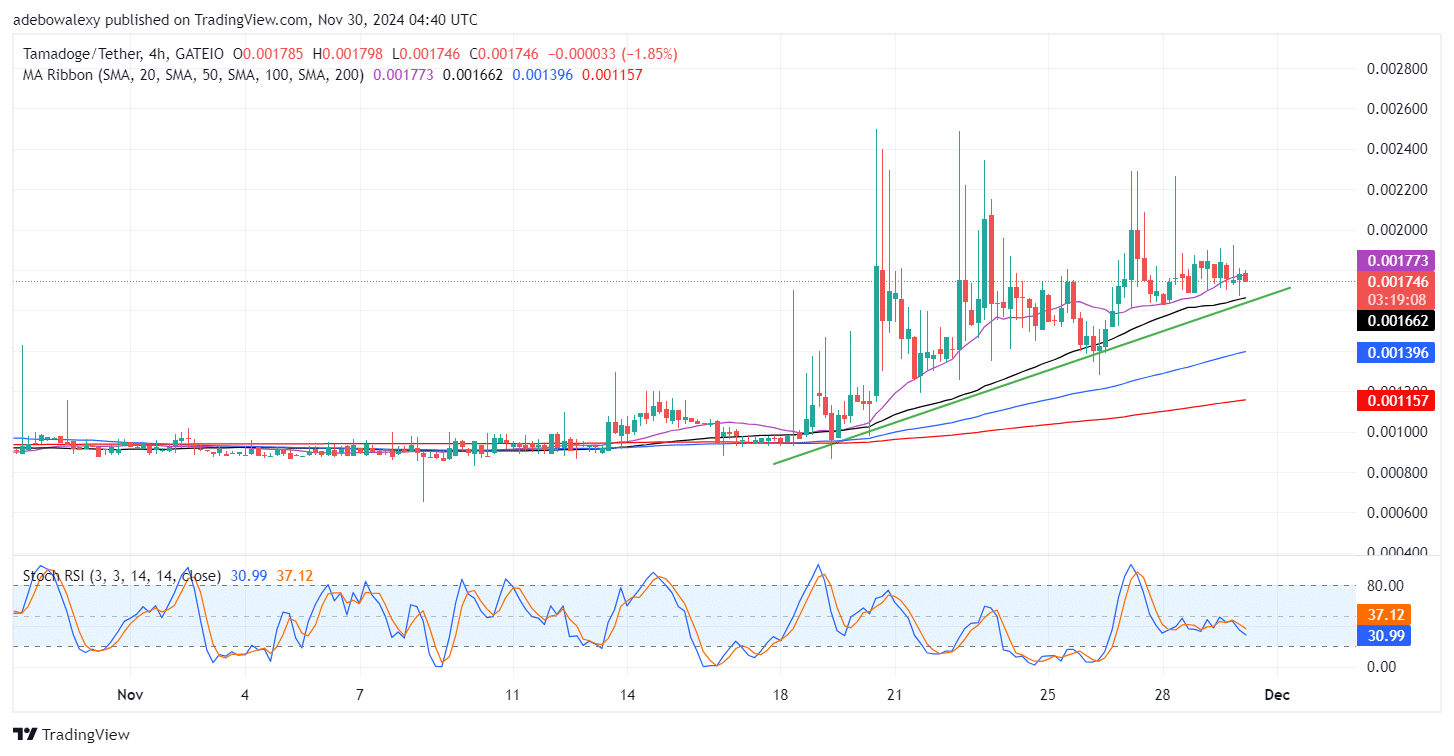Click the red 0.001746 current price label
Image resolution: width=1454 pixels, height=756 pixels.
[1395, 283]
